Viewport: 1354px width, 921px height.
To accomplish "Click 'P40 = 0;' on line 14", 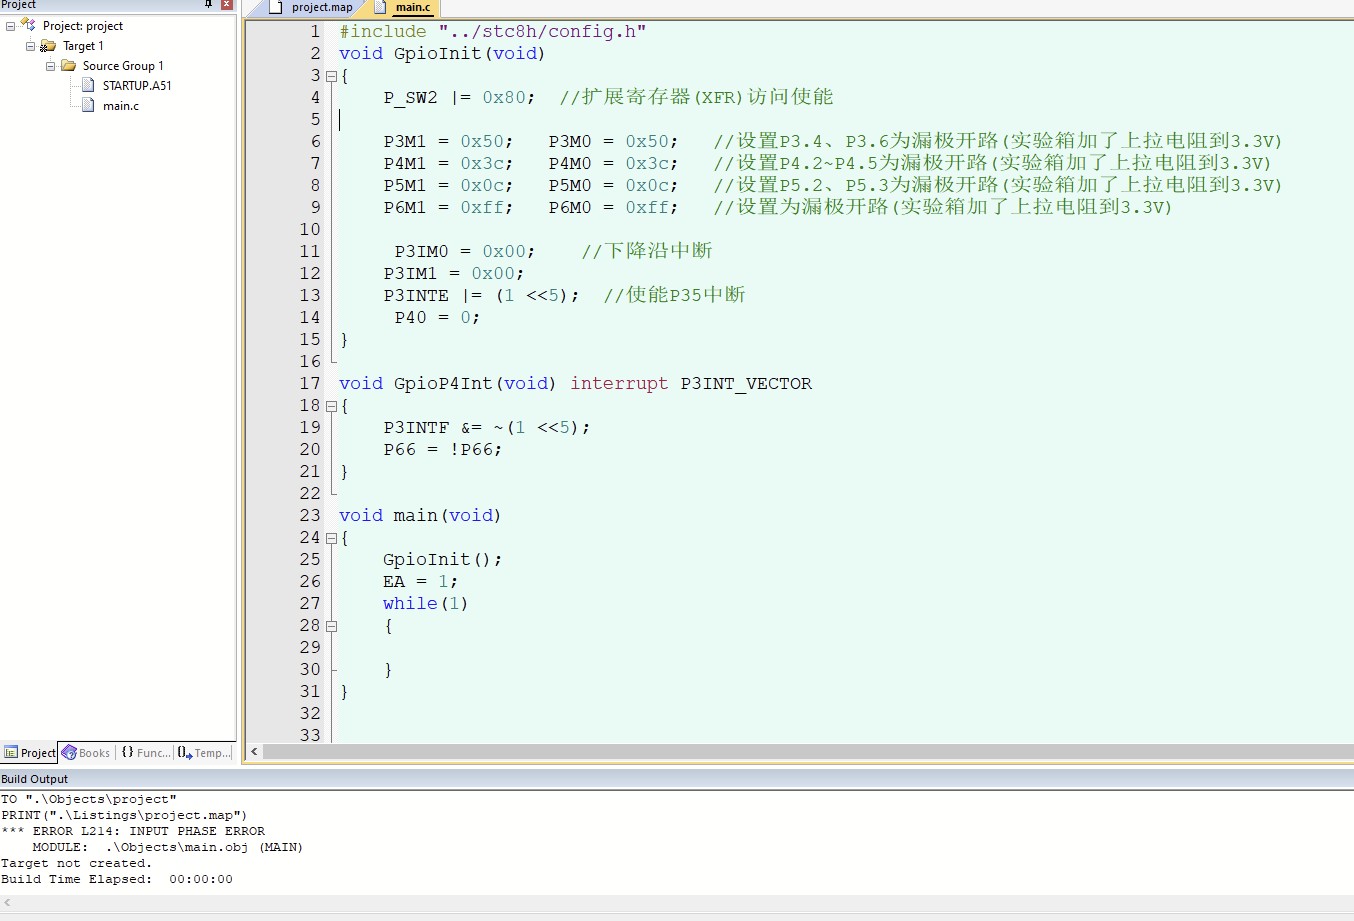I will coord(437,318).
